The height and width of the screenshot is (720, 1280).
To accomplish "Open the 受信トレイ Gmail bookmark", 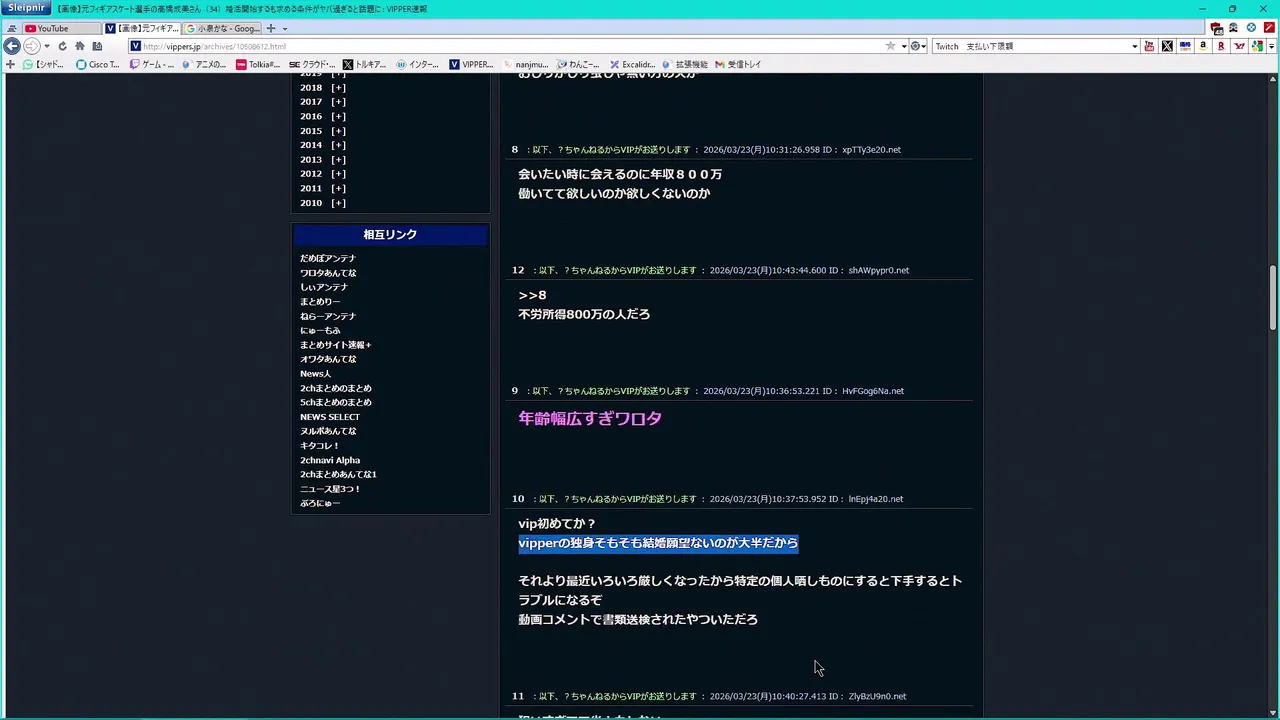I will 738,64.
